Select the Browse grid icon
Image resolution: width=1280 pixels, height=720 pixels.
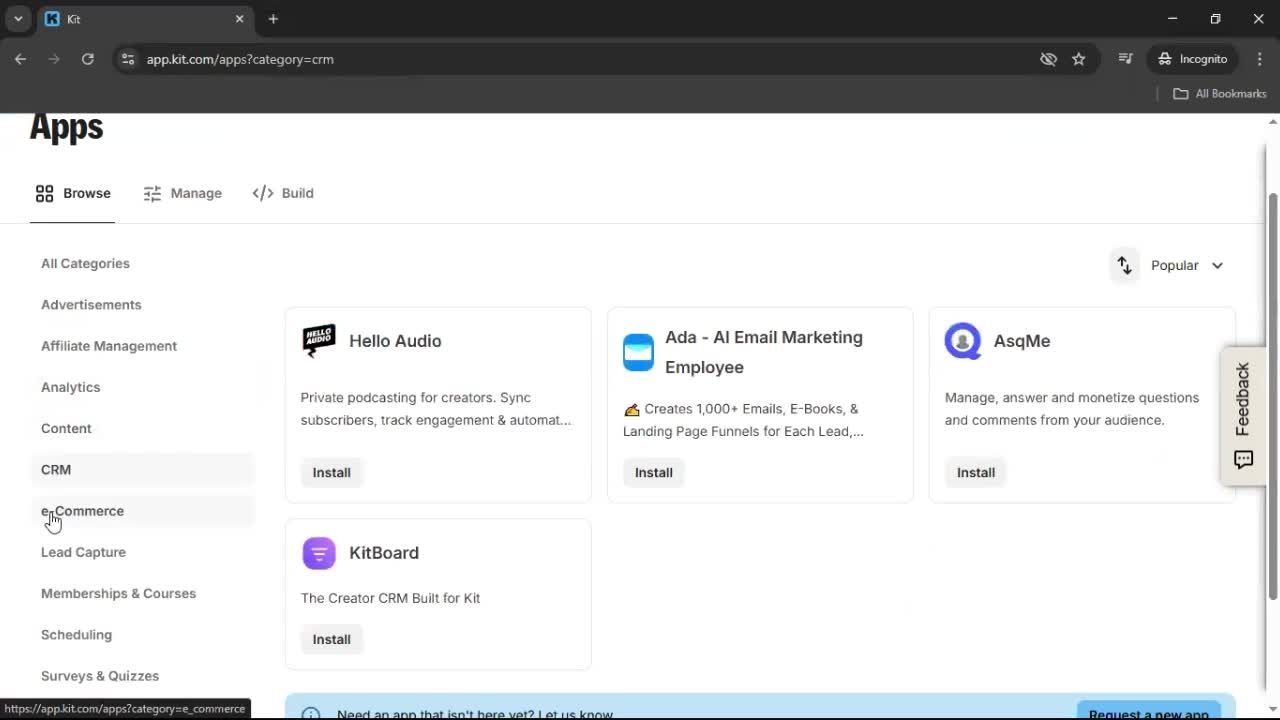coord(44,193)
